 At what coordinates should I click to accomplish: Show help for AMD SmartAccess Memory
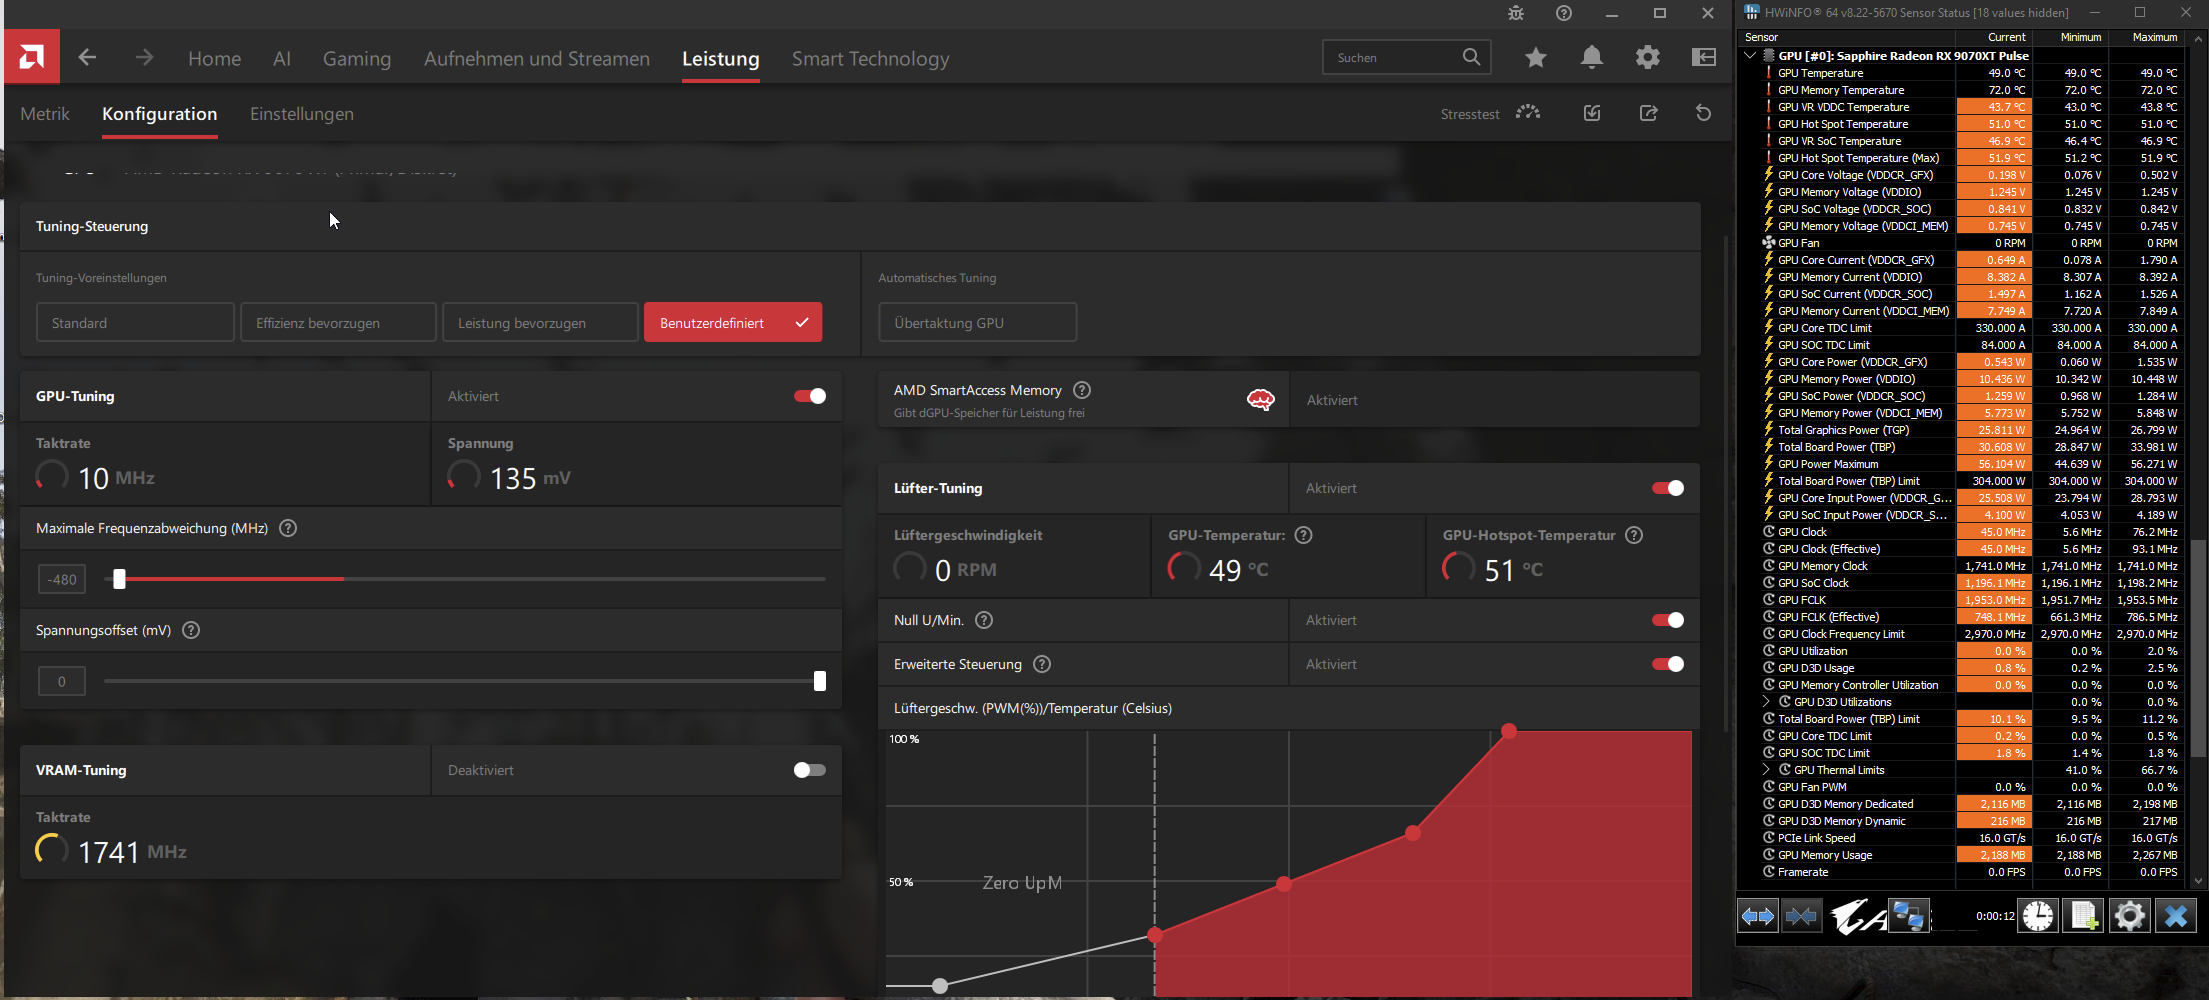point(1082,390)
